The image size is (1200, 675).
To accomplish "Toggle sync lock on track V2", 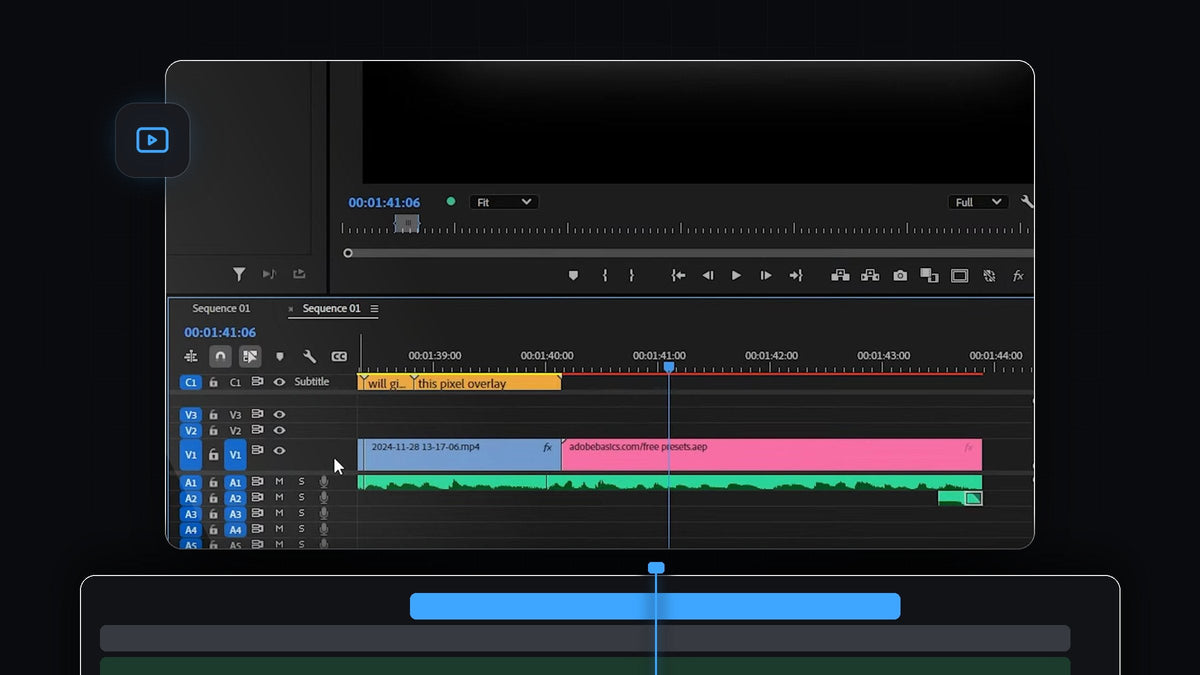I will click(x=257, y=430).
